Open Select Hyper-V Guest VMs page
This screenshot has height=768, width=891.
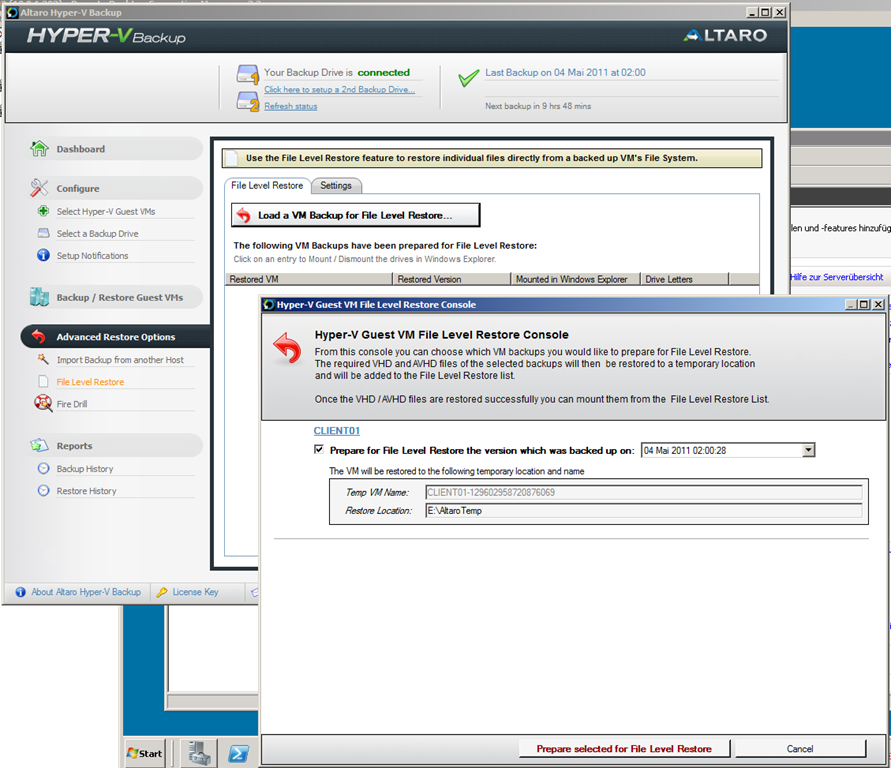(106, 211)
